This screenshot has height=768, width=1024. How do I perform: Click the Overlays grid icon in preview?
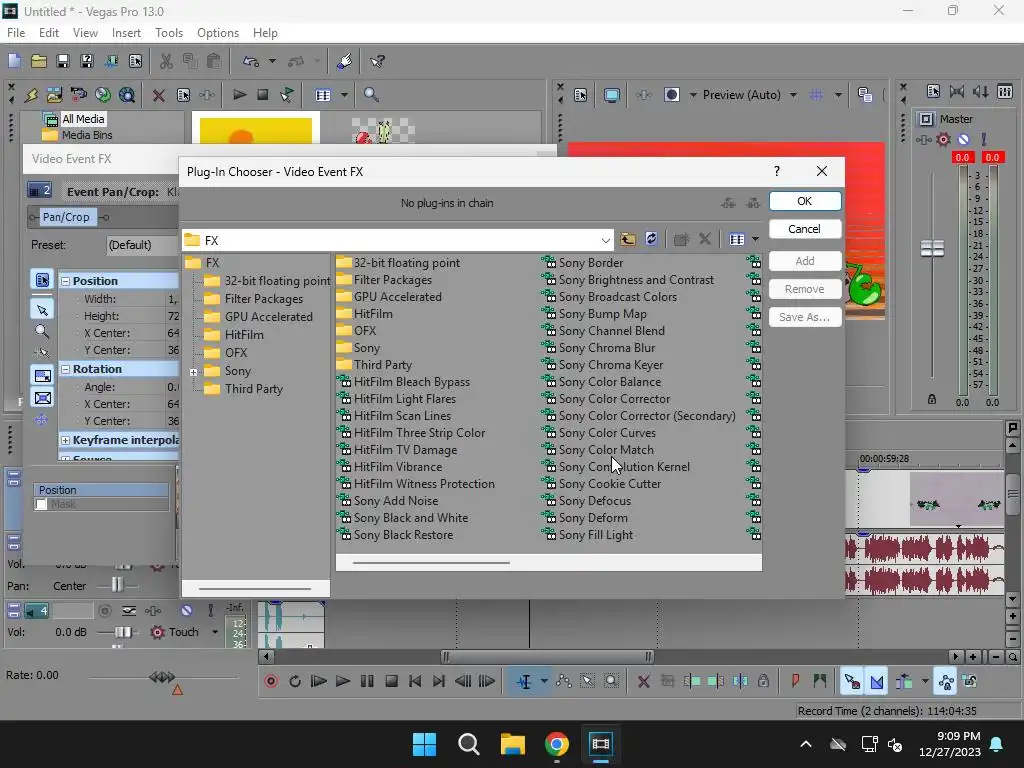point(816,95)
